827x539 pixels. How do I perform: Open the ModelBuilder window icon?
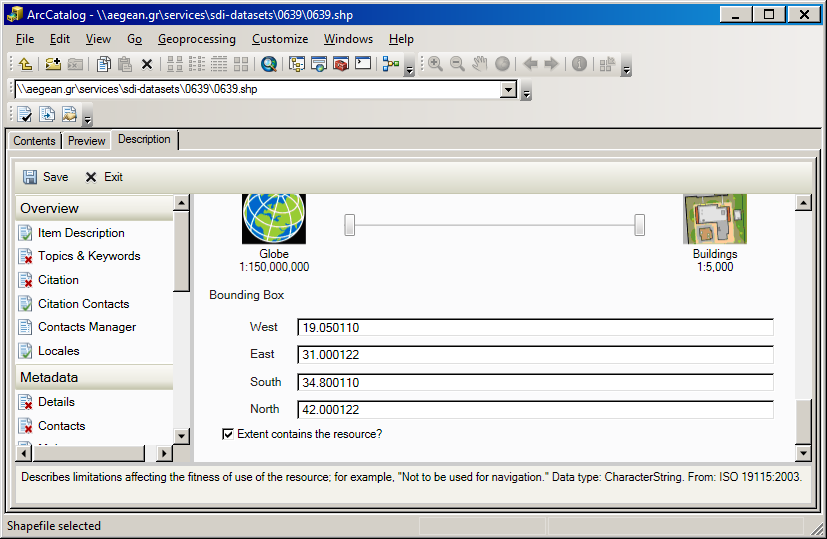point(391,64)
